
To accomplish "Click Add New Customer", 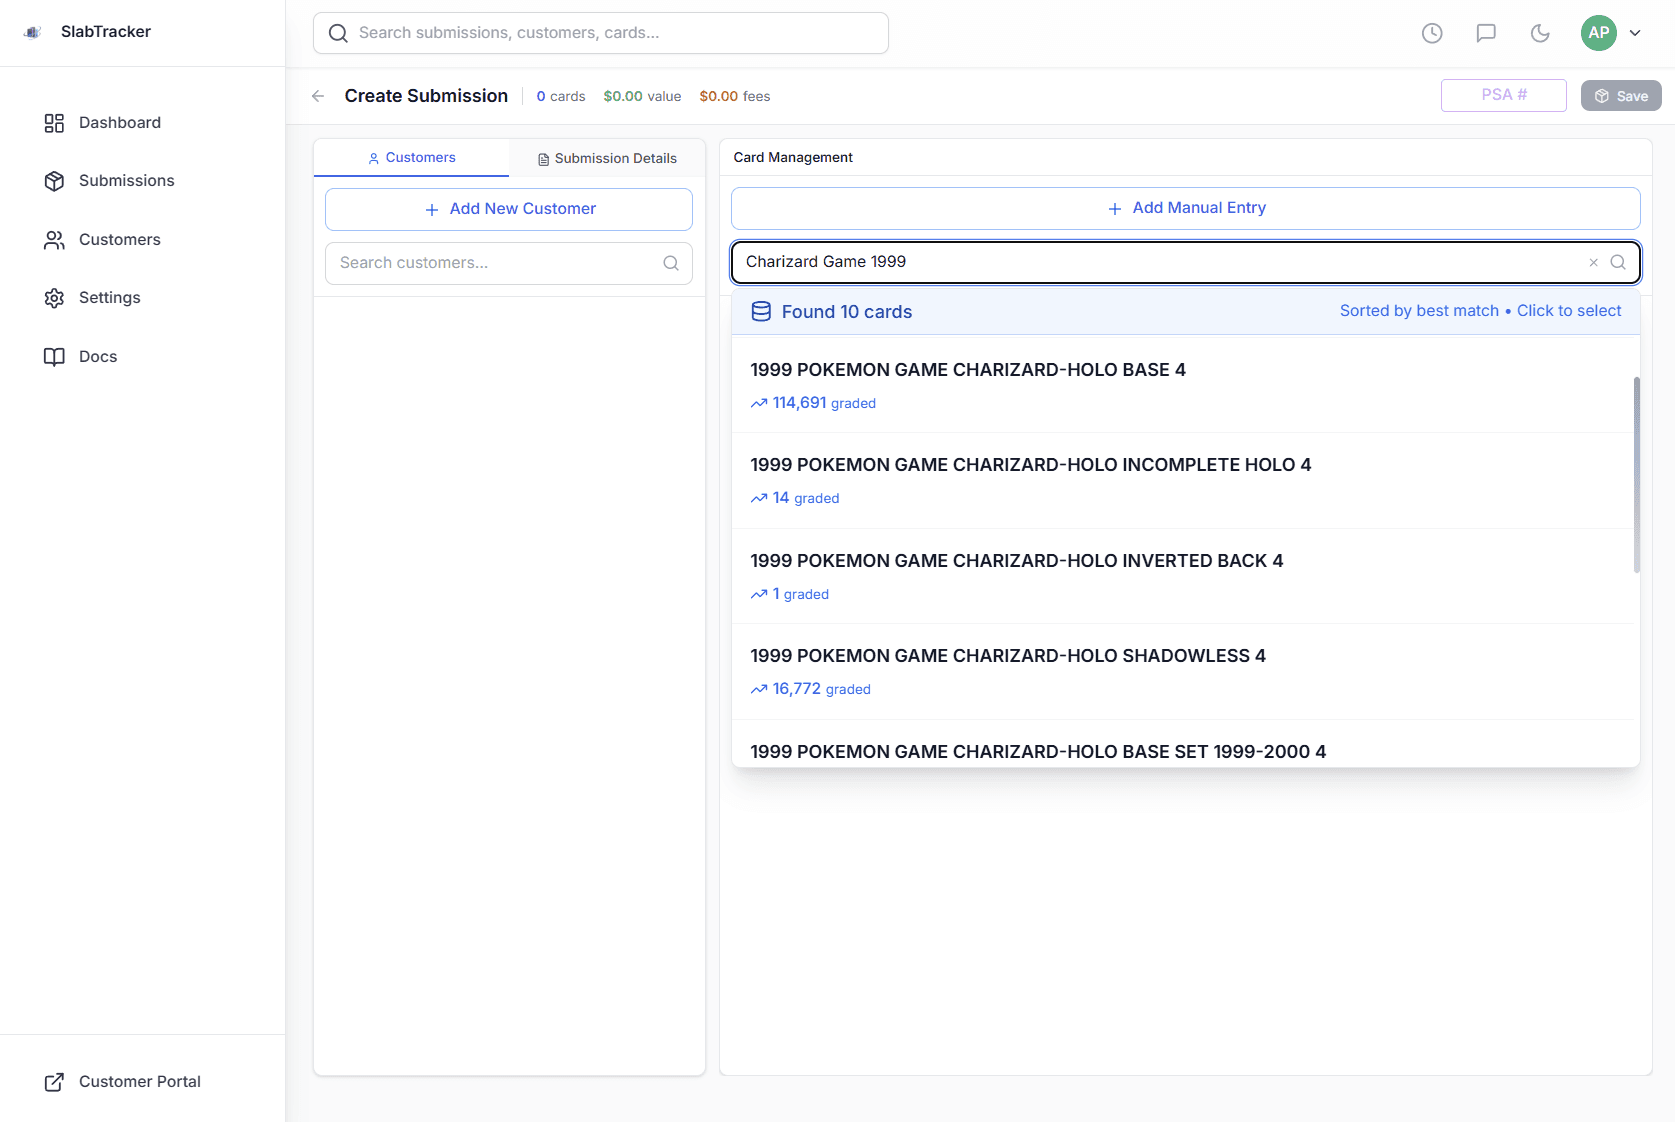I will (x=508, y=209).
